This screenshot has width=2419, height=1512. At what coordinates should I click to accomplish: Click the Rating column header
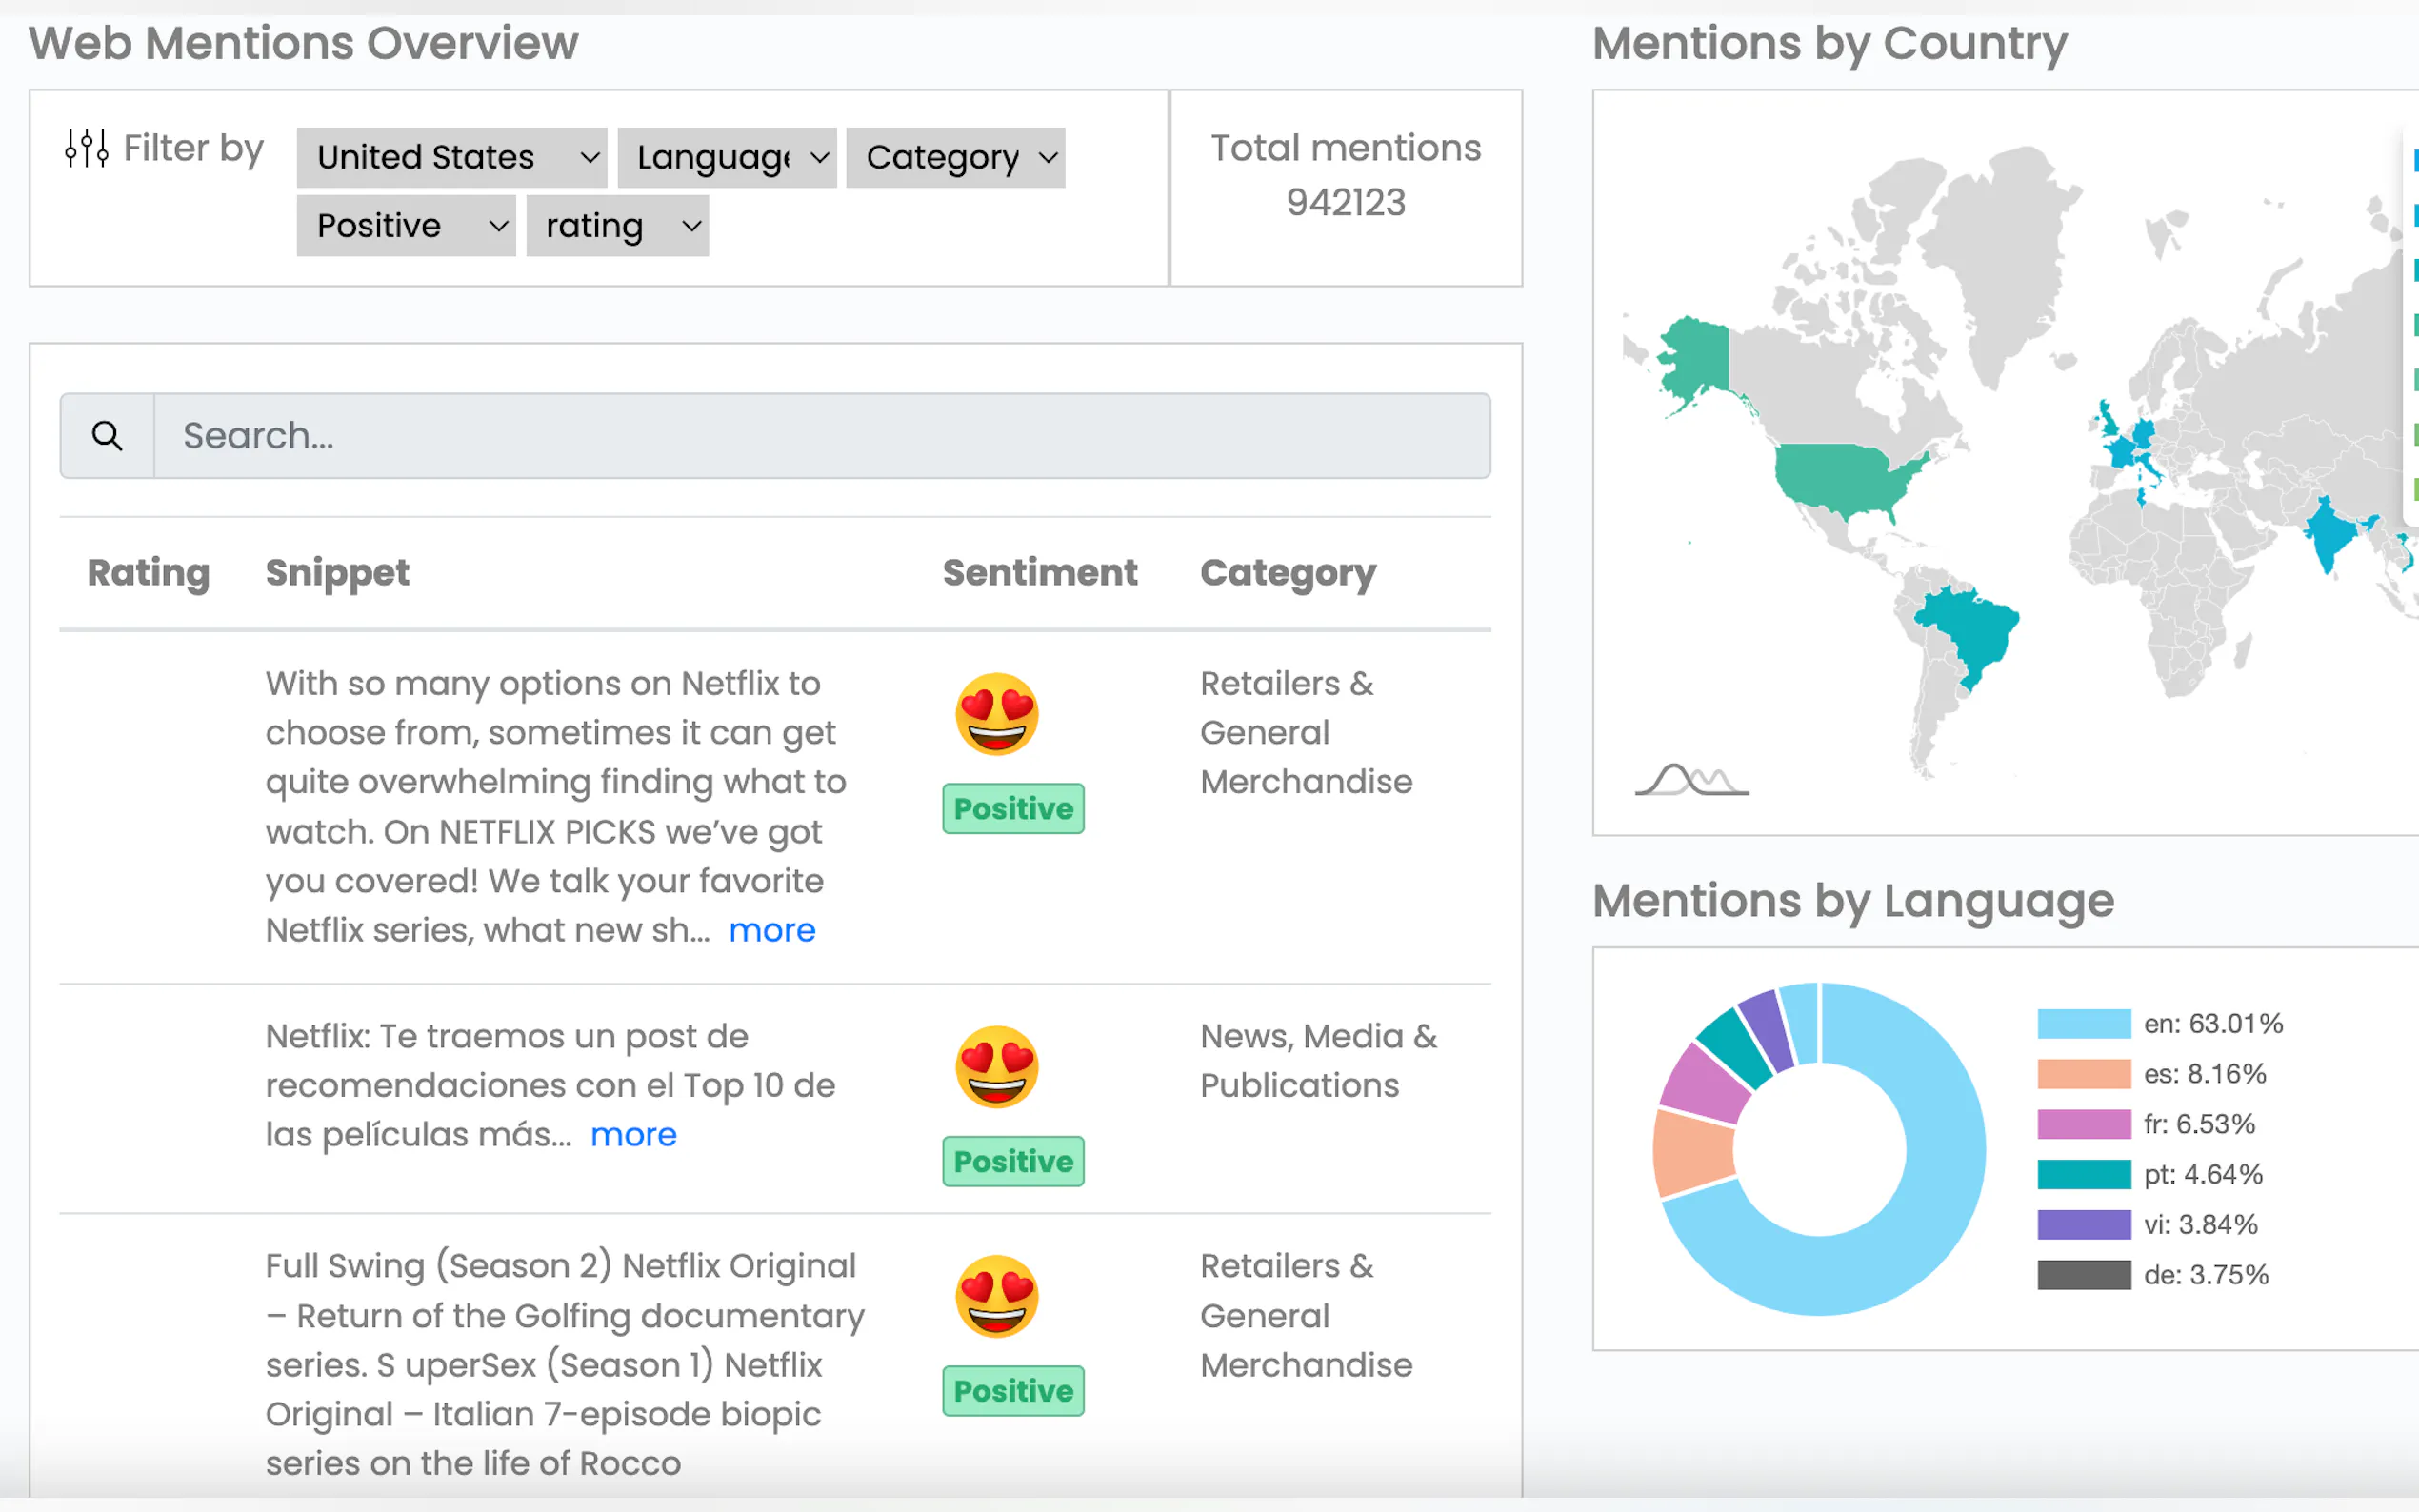tap(148, 573)
